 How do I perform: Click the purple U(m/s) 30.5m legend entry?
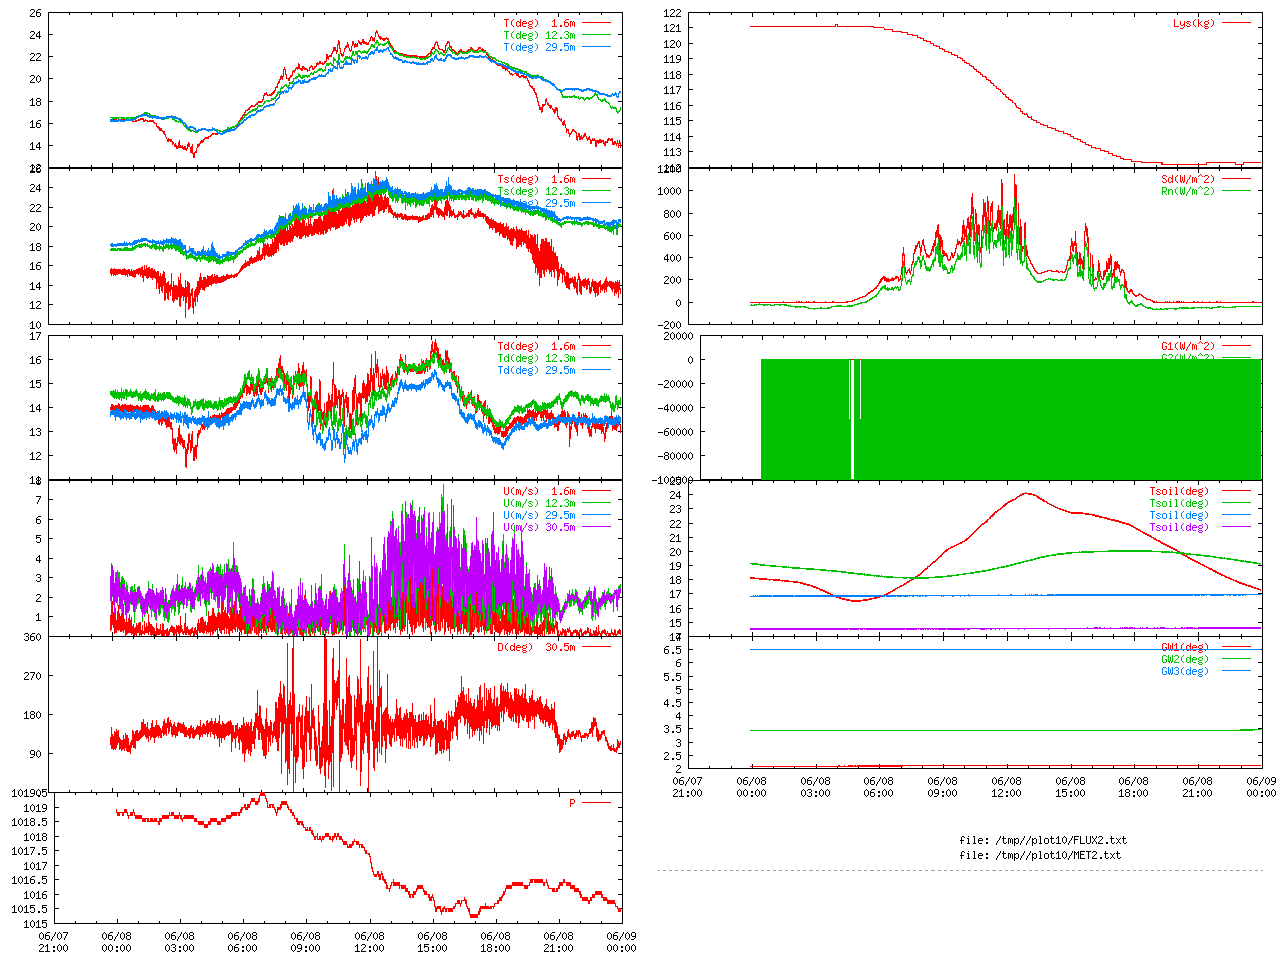click(539, 527)
